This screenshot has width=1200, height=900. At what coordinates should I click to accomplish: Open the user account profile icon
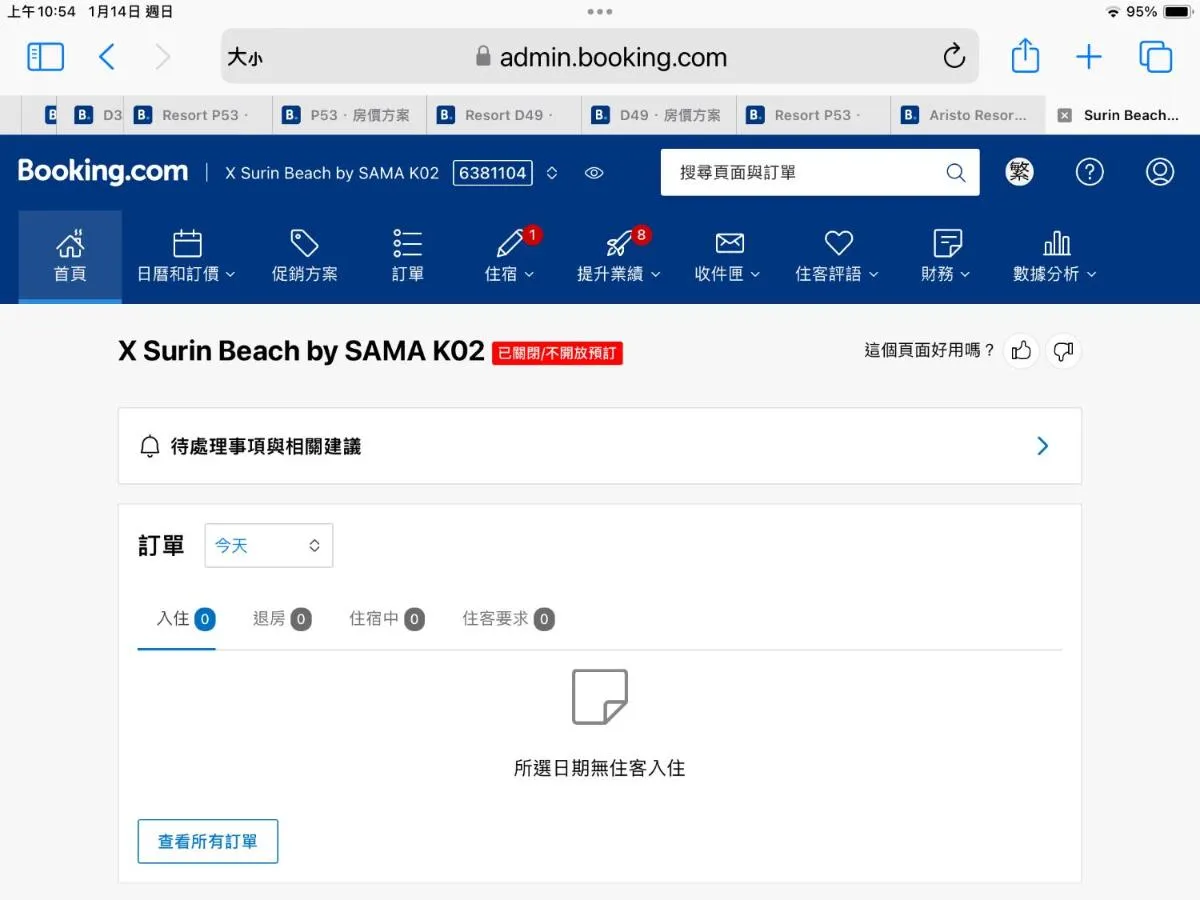point(1159,172)
